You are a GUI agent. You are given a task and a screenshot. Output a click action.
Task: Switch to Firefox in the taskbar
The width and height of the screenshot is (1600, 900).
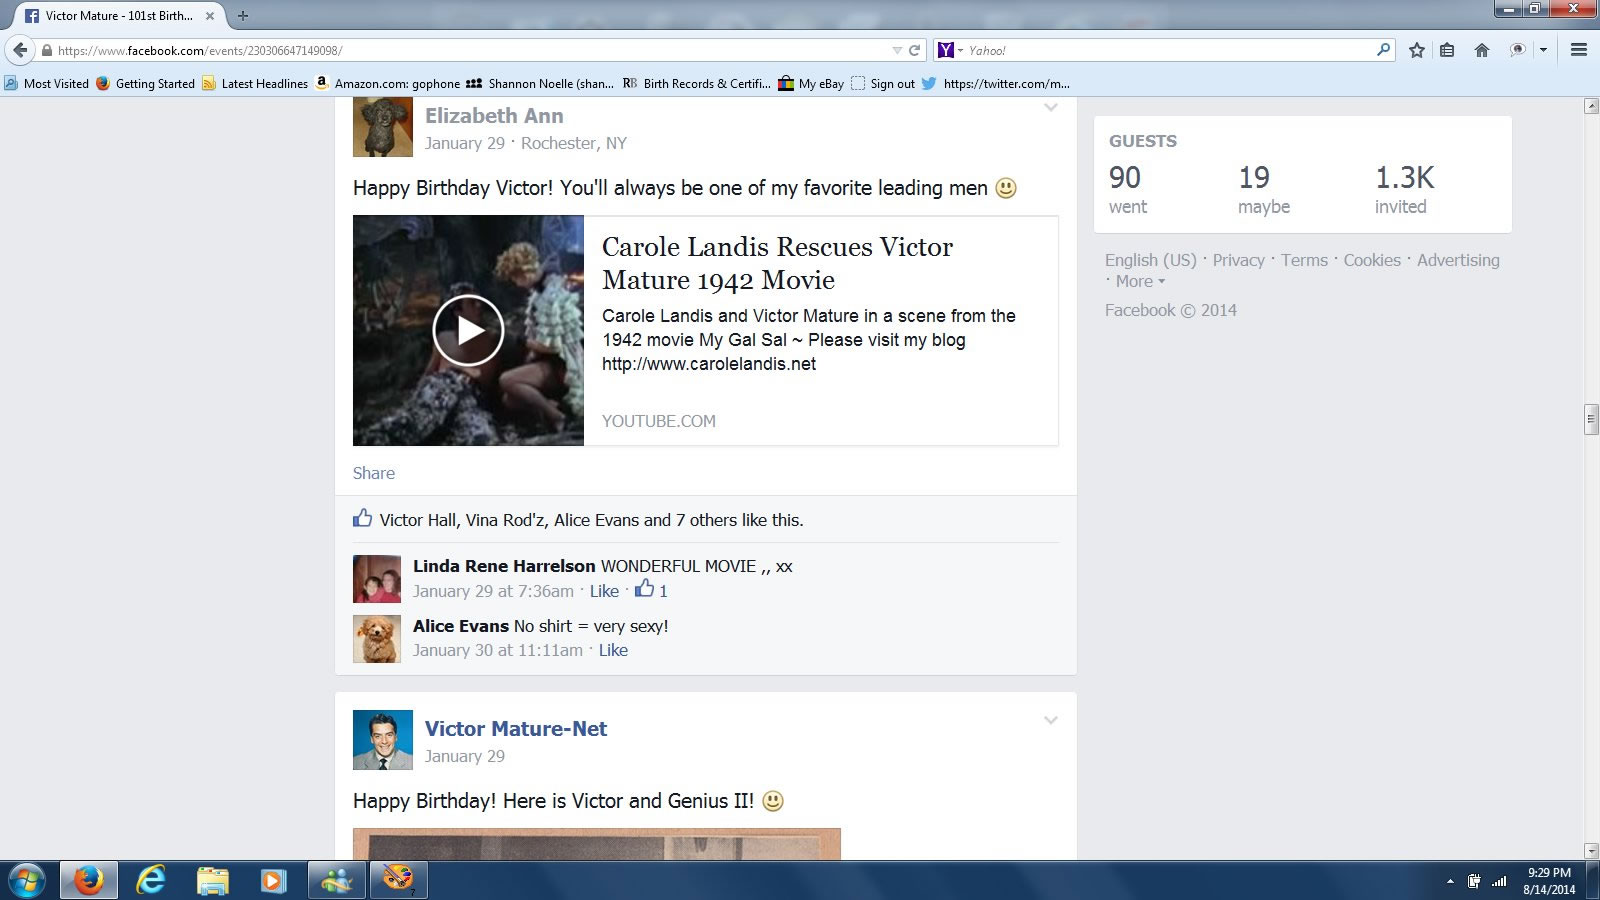point(89,881)
